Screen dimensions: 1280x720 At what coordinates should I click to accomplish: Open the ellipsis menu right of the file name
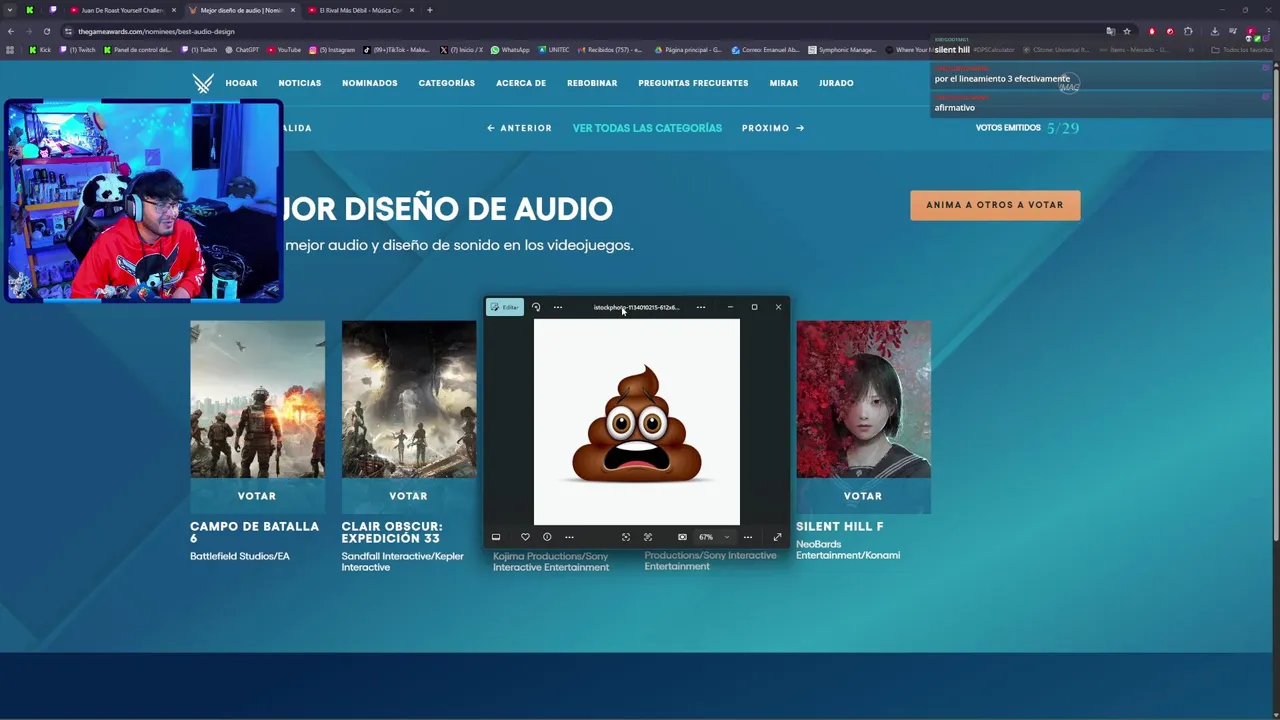(701, 307)
